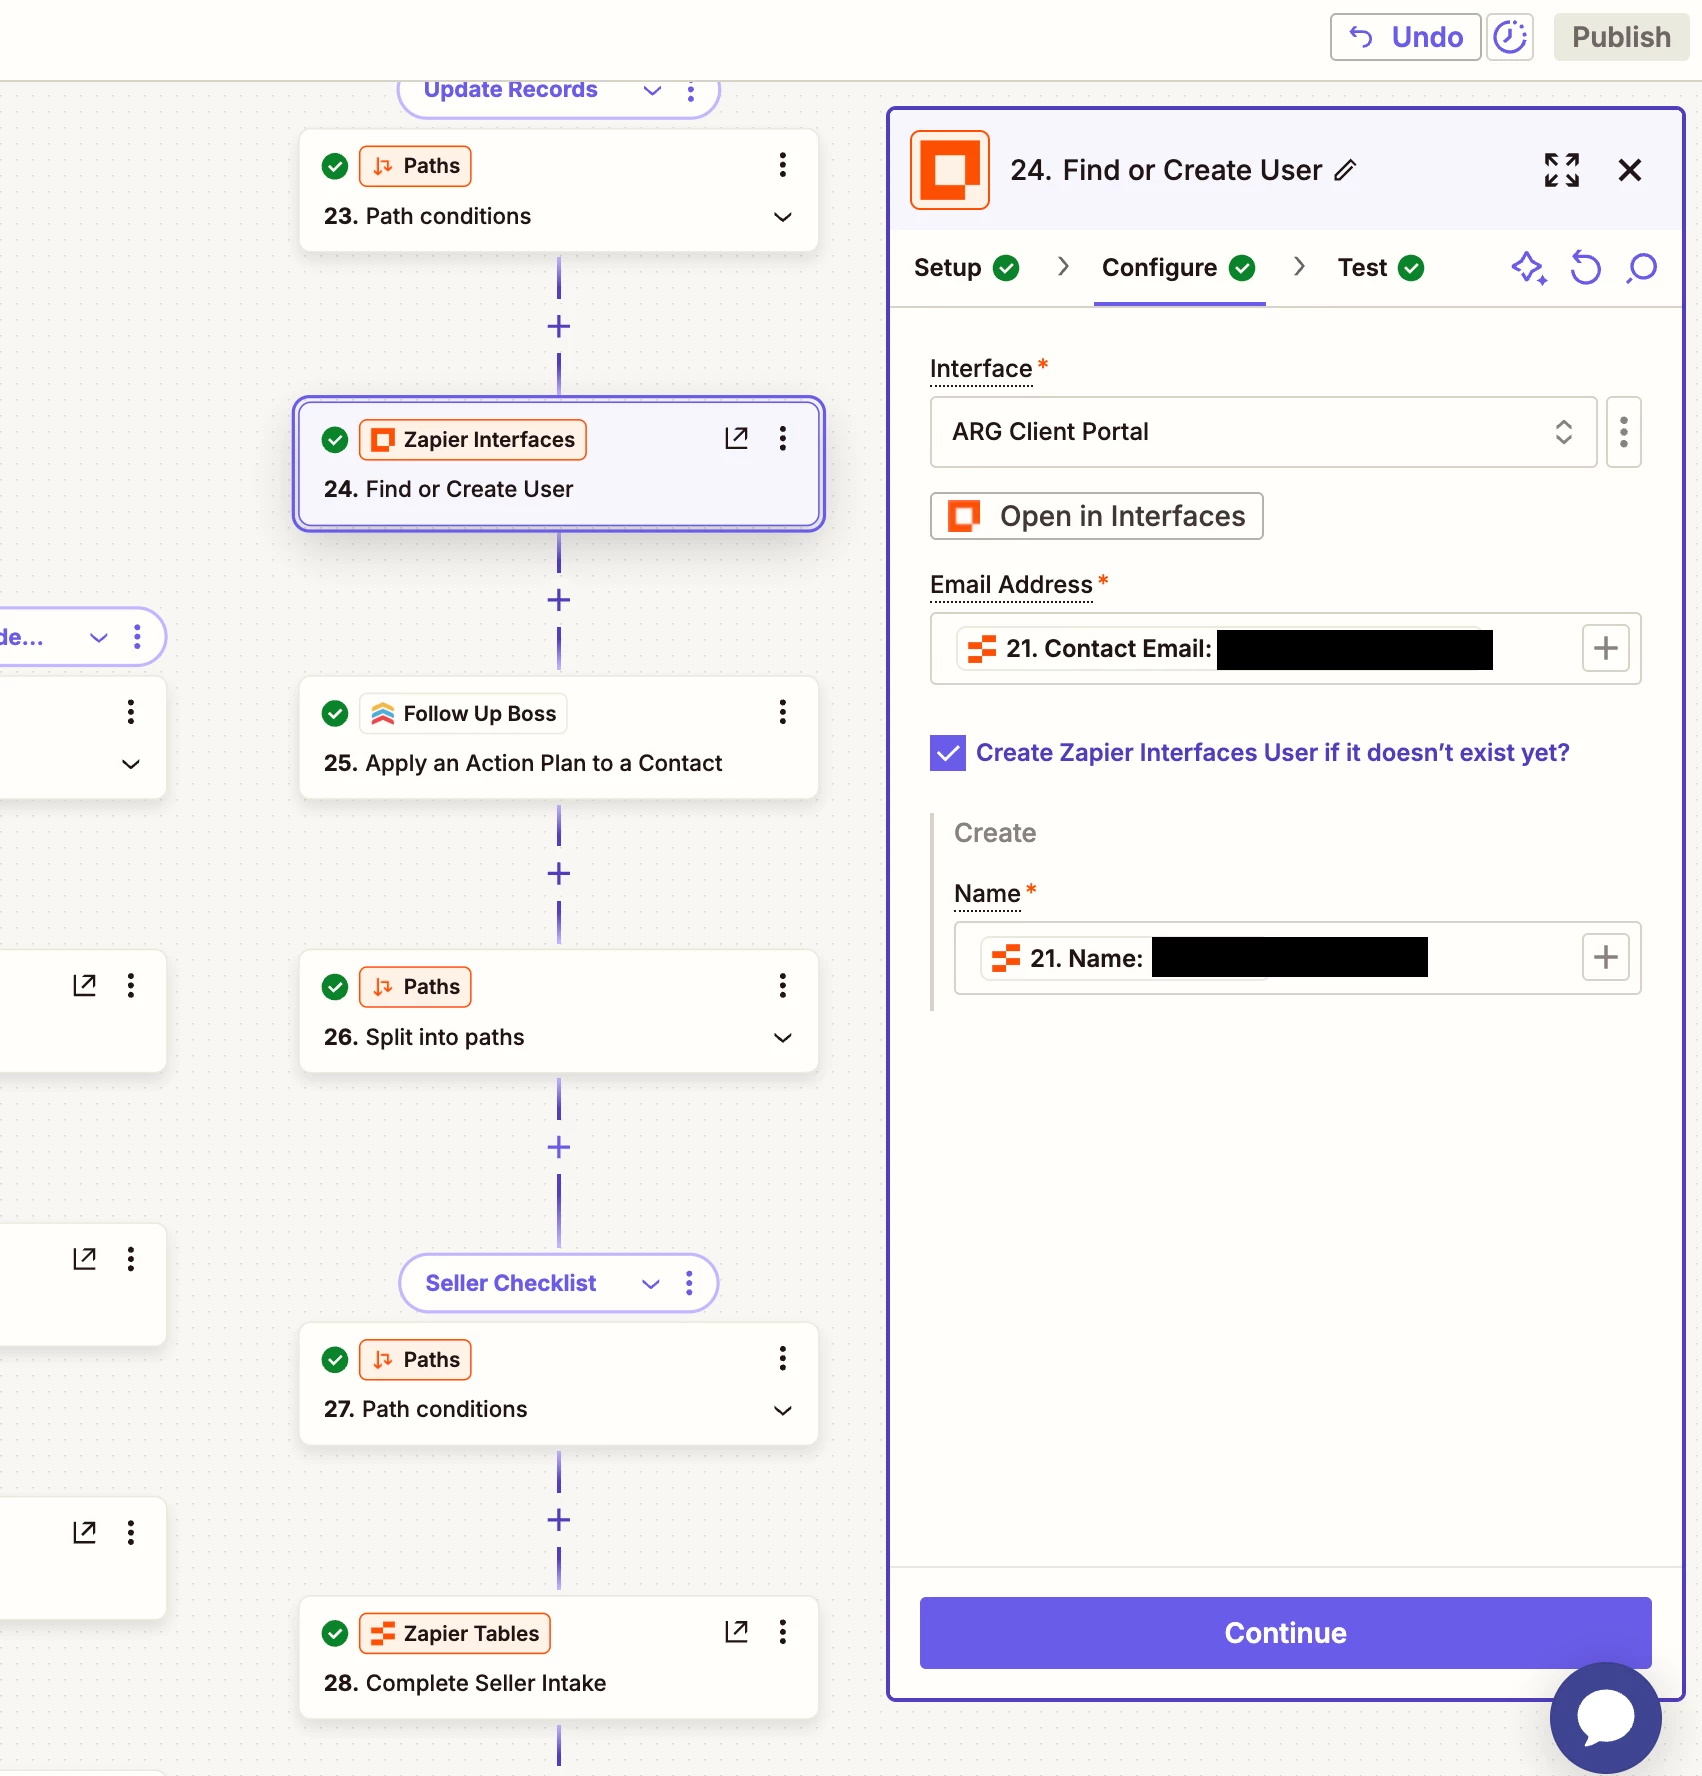Click the Publish button
This screenshot has width=1702, height=1776.
[1621, 37]
